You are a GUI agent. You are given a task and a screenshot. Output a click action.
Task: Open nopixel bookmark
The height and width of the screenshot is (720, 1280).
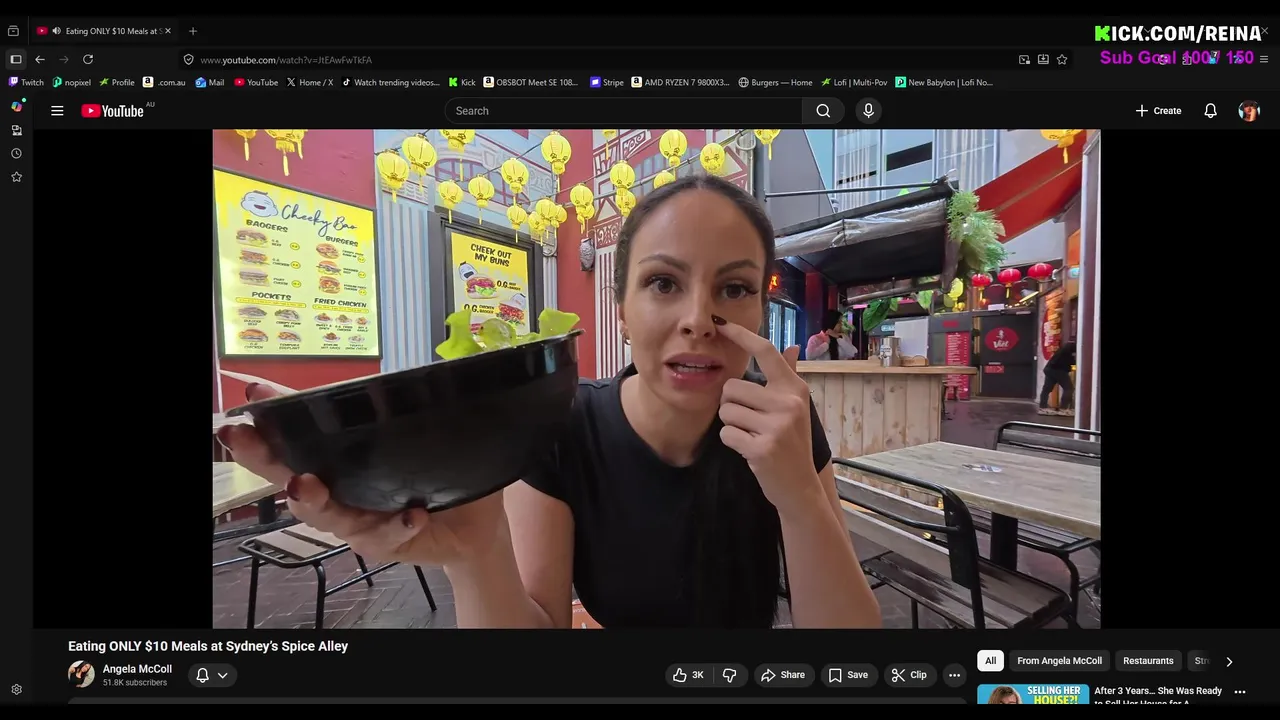(x=72, y=83)
